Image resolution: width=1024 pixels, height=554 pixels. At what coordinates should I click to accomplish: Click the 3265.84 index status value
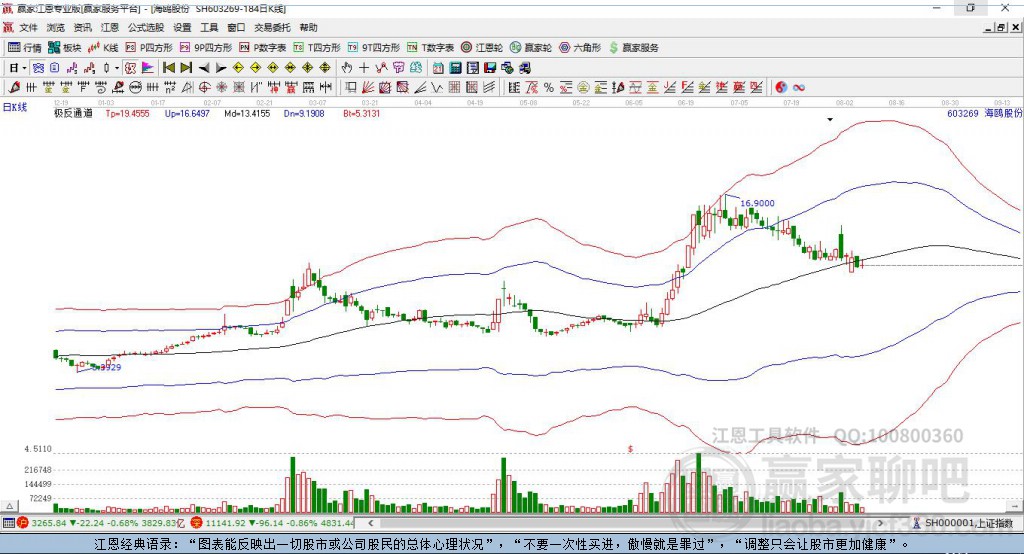point(49,523)
